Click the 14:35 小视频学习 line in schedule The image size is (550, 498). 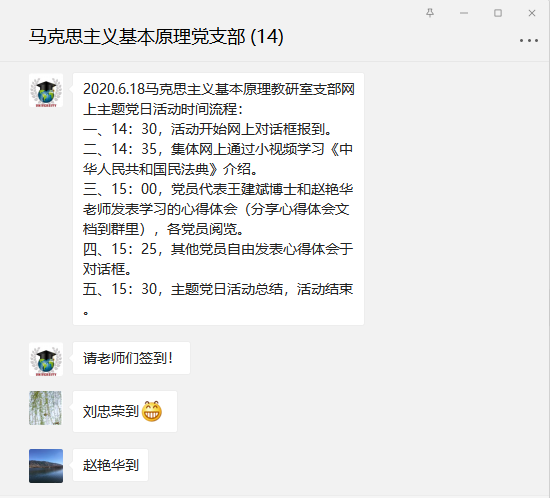[217, 159]
